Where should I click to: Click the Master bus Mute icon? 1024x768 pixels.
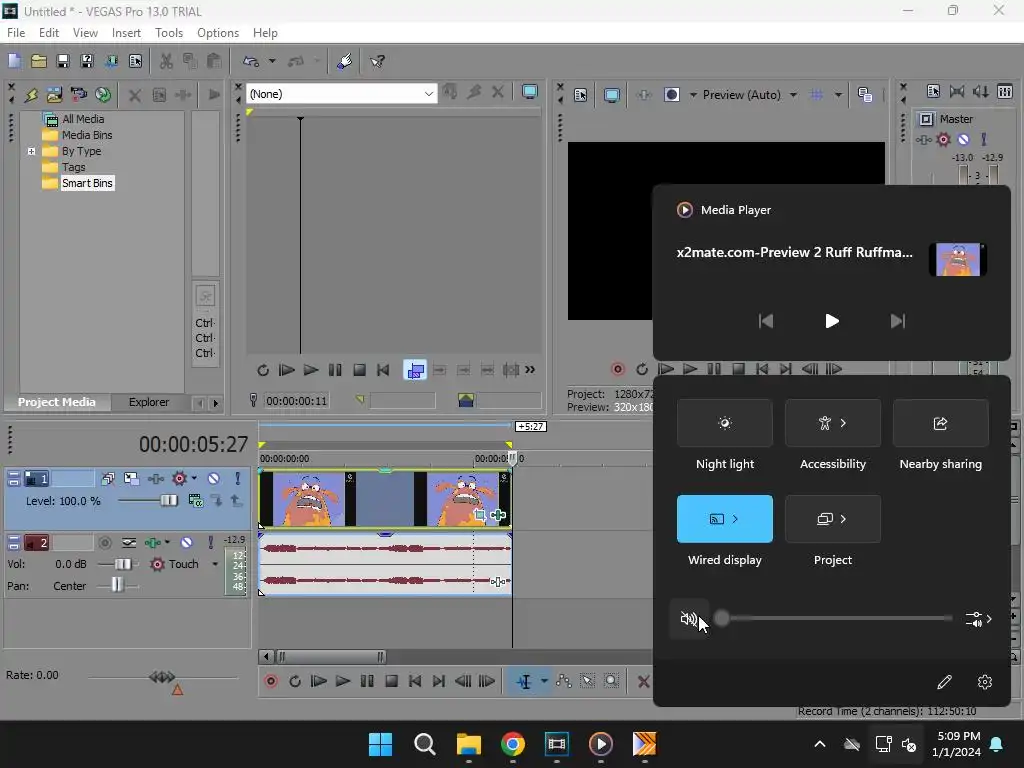click(963, 139)
